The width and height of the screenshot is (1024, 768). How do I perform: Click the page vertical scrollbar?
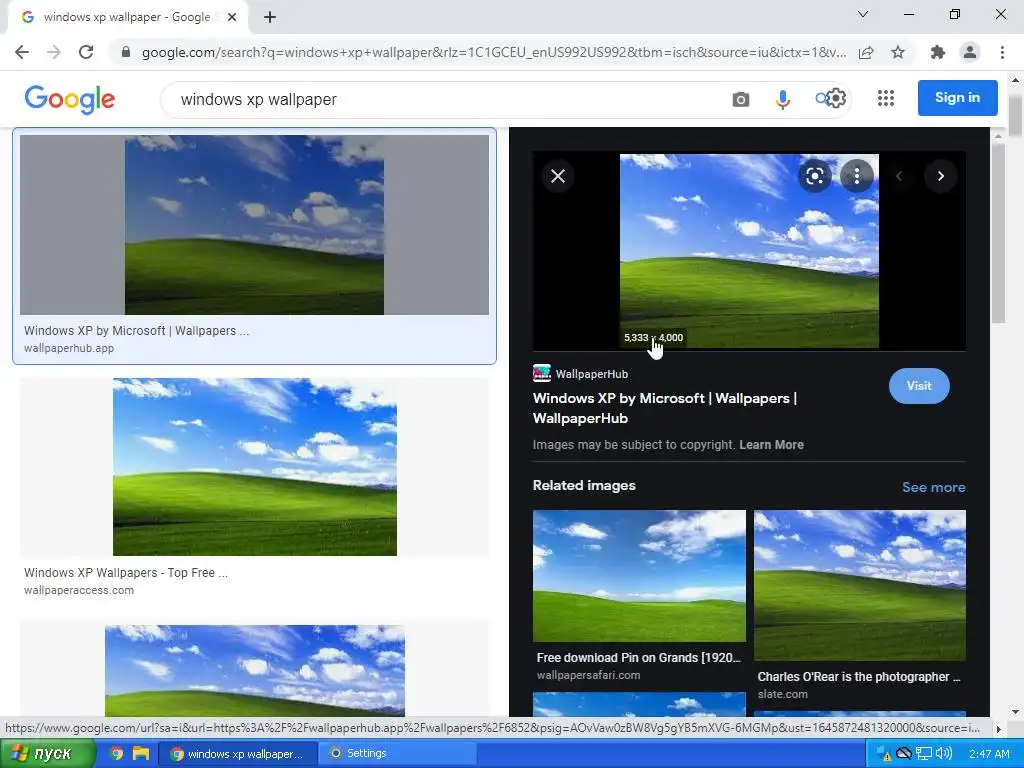[x=1016, y=114]
